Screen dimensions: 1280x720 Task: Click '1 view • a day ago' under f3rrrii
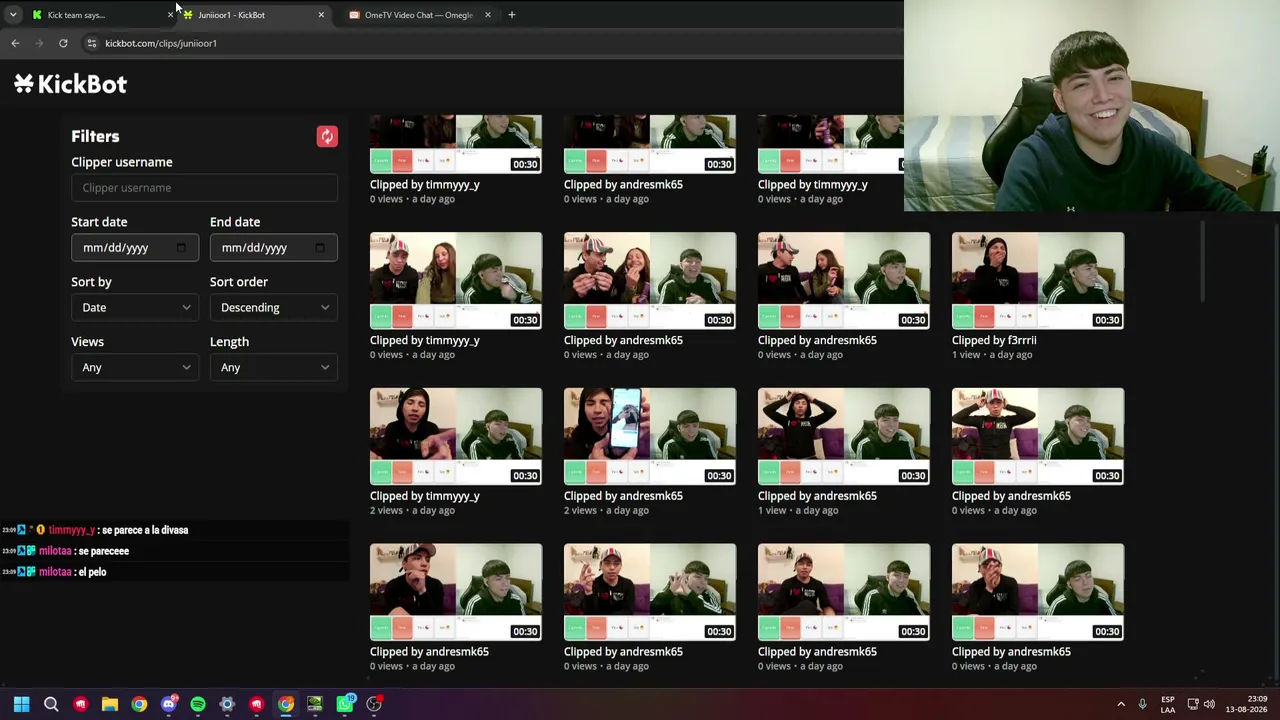point(992,355)
